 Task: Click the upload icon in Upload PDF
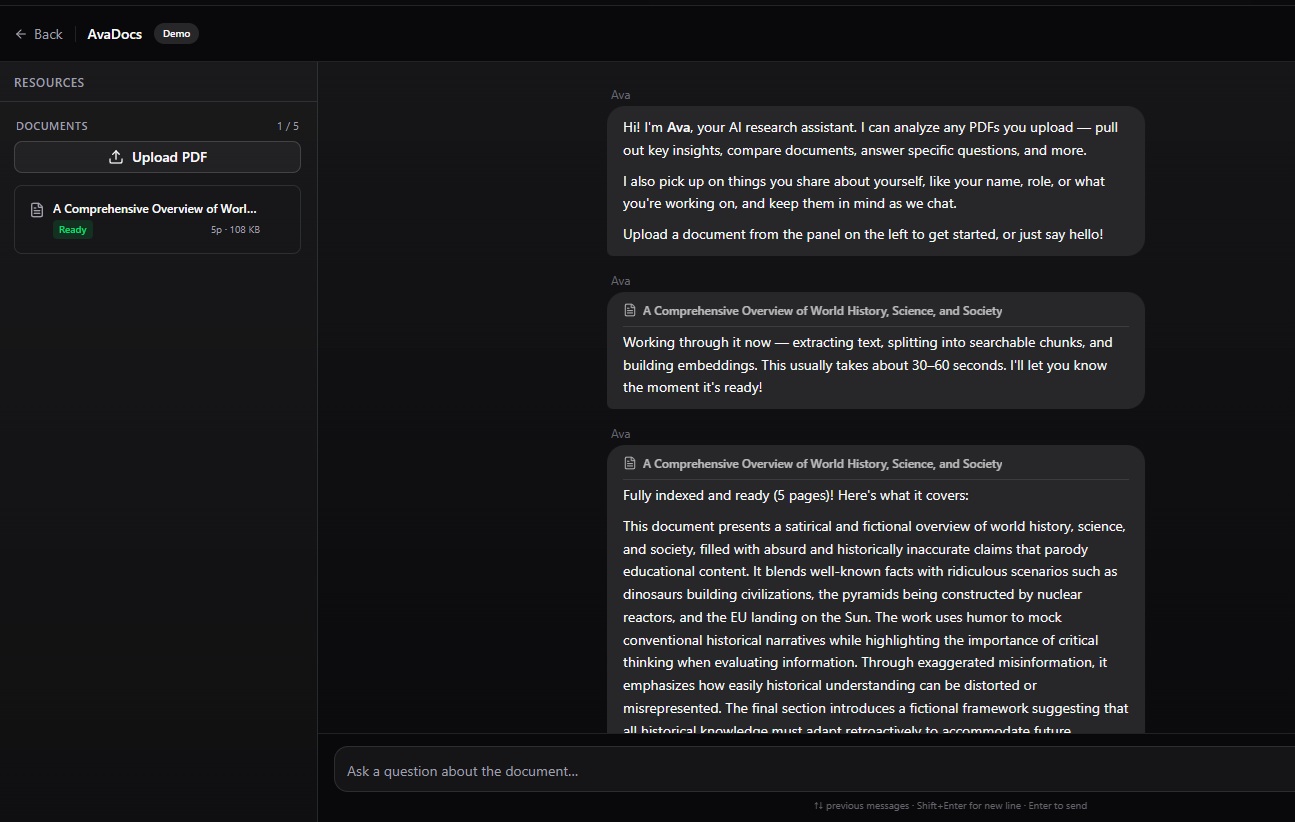click(x=116, y=157)
